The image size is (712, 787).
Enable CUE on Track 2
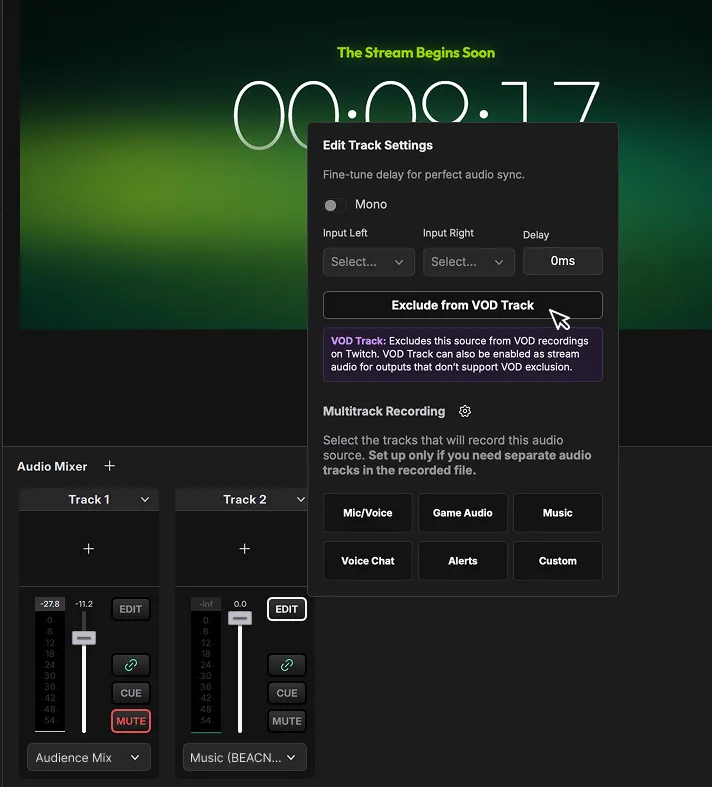click(x=287, y=693)
